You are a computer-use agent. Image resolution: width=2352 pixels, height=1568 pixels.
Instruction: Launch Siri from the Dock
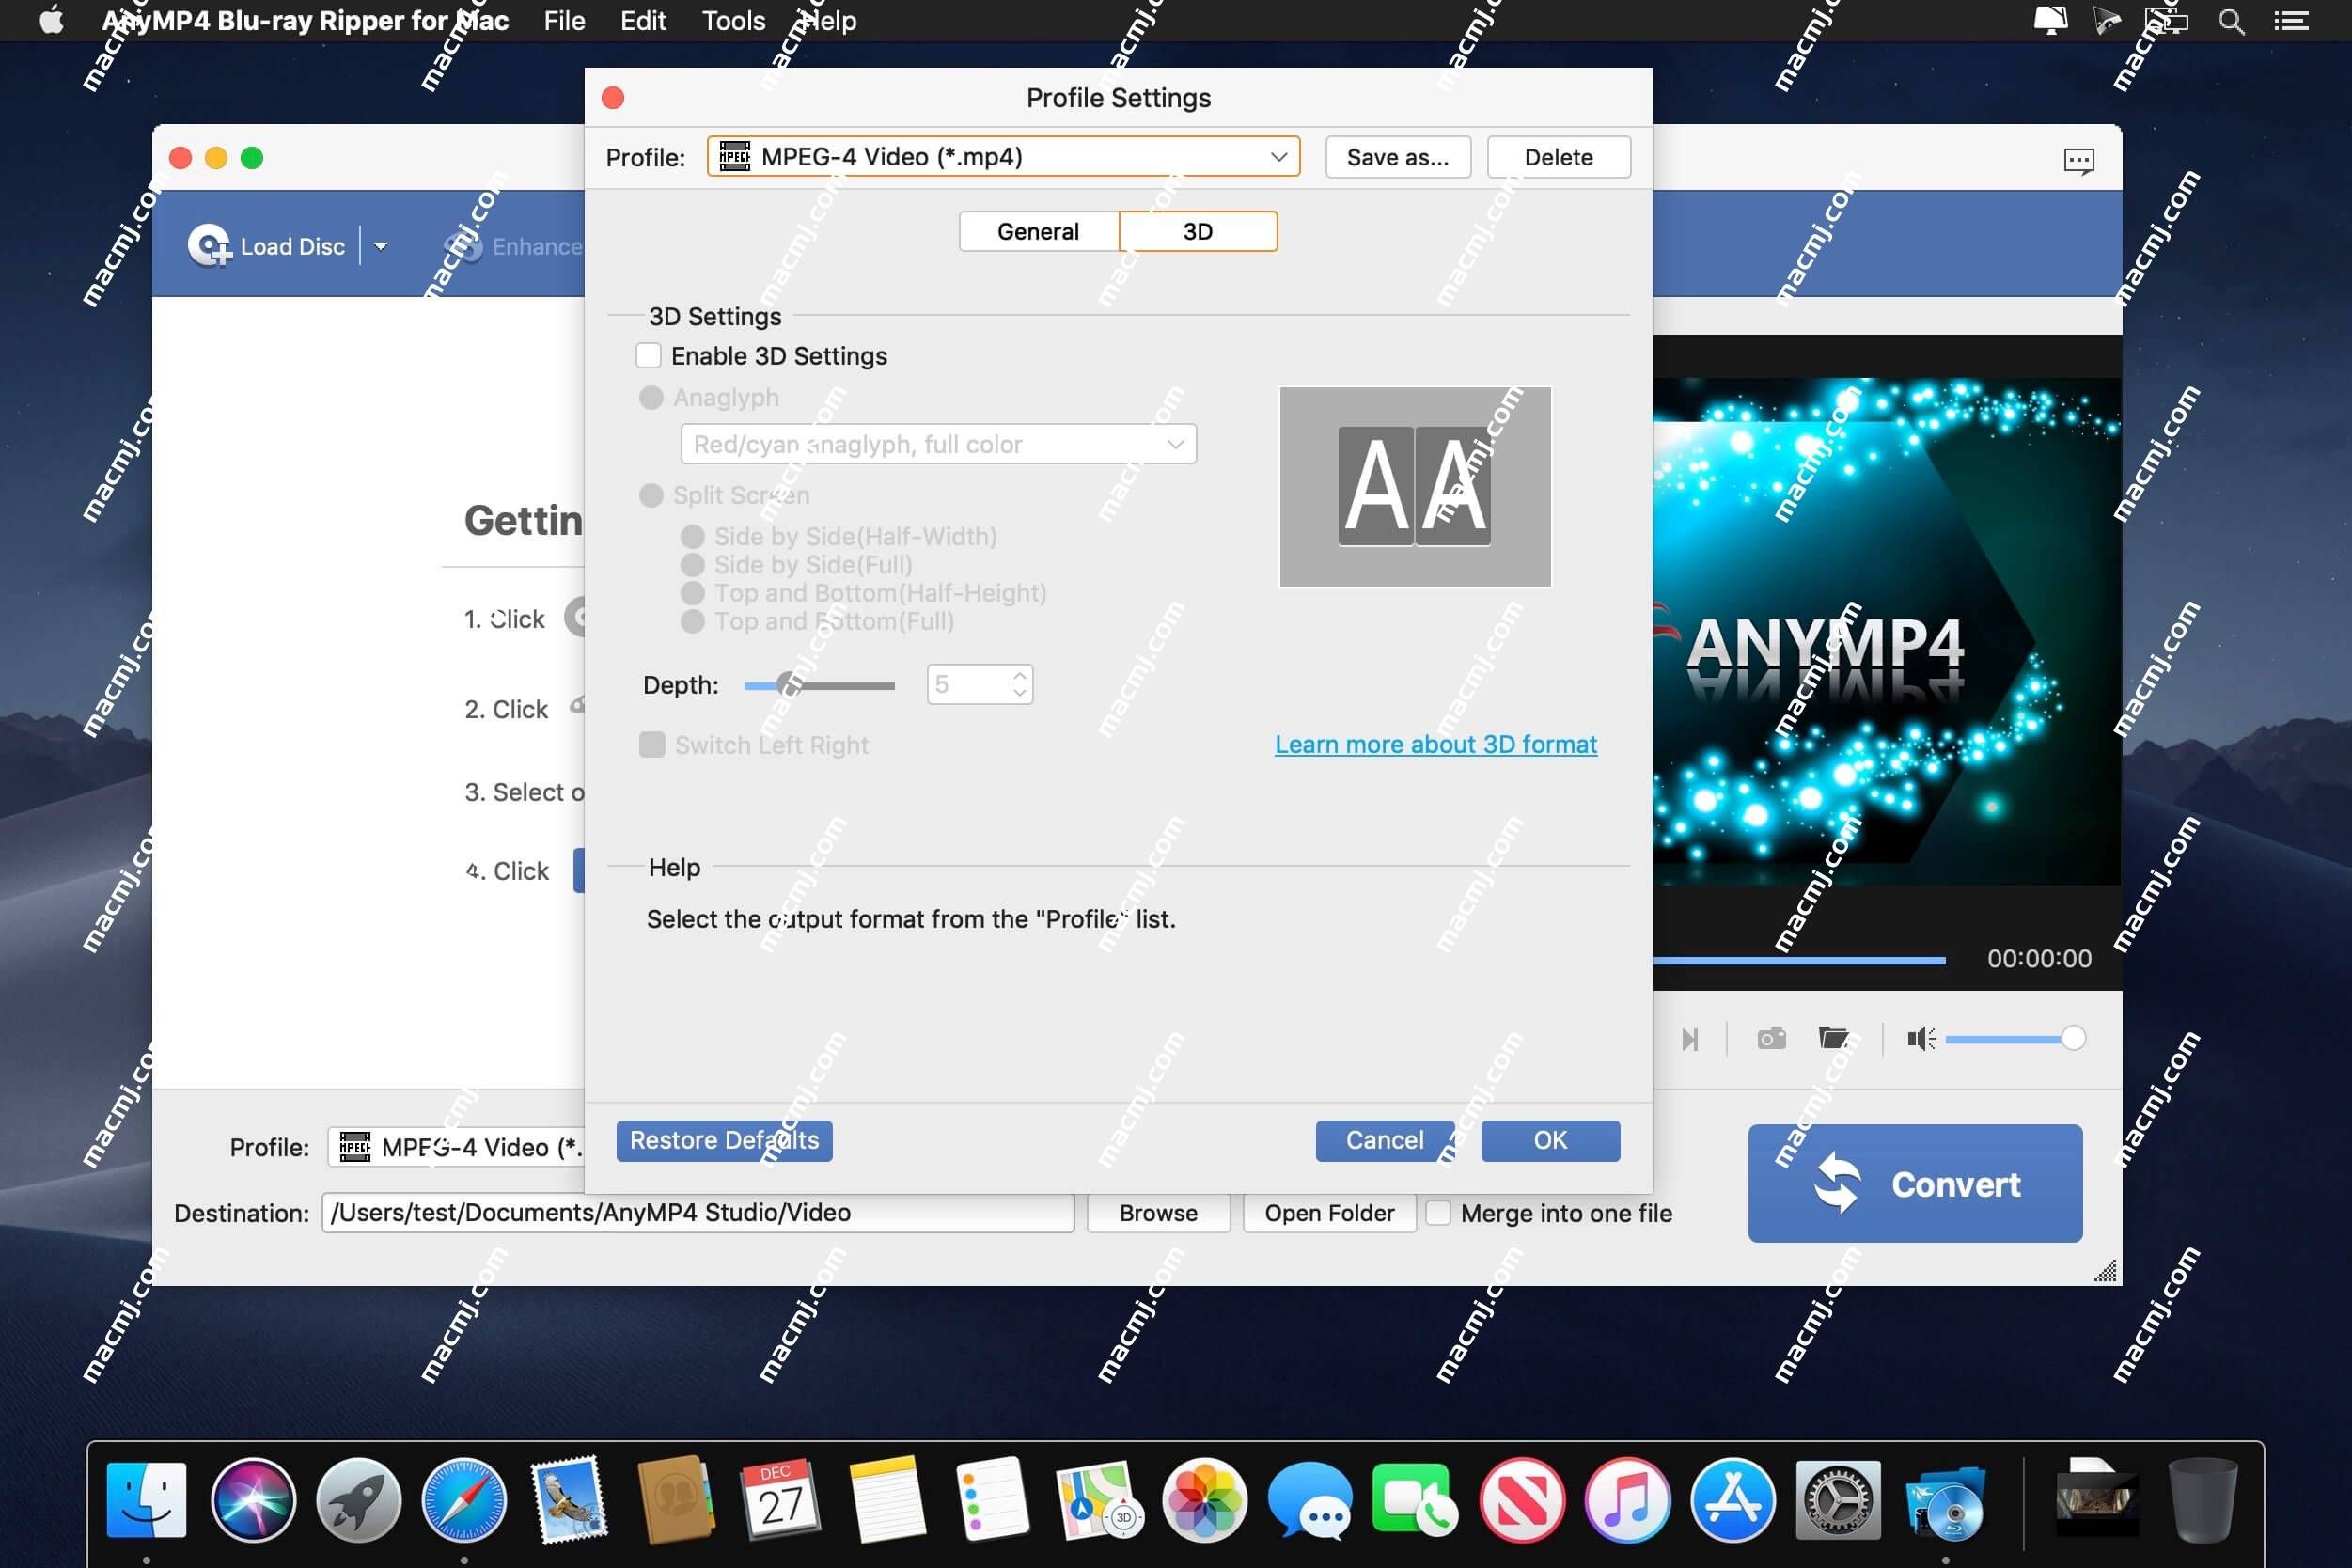(253, 1501)
